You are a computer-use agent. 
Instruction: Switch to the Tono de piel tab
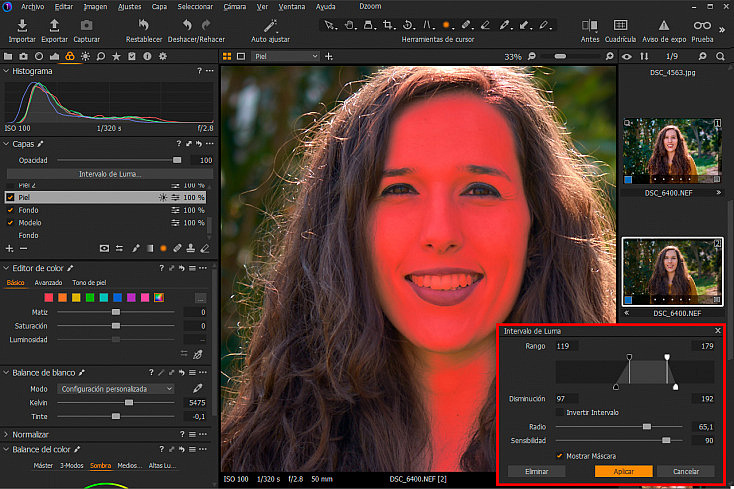pyautogui.click(x=89, y=283)
